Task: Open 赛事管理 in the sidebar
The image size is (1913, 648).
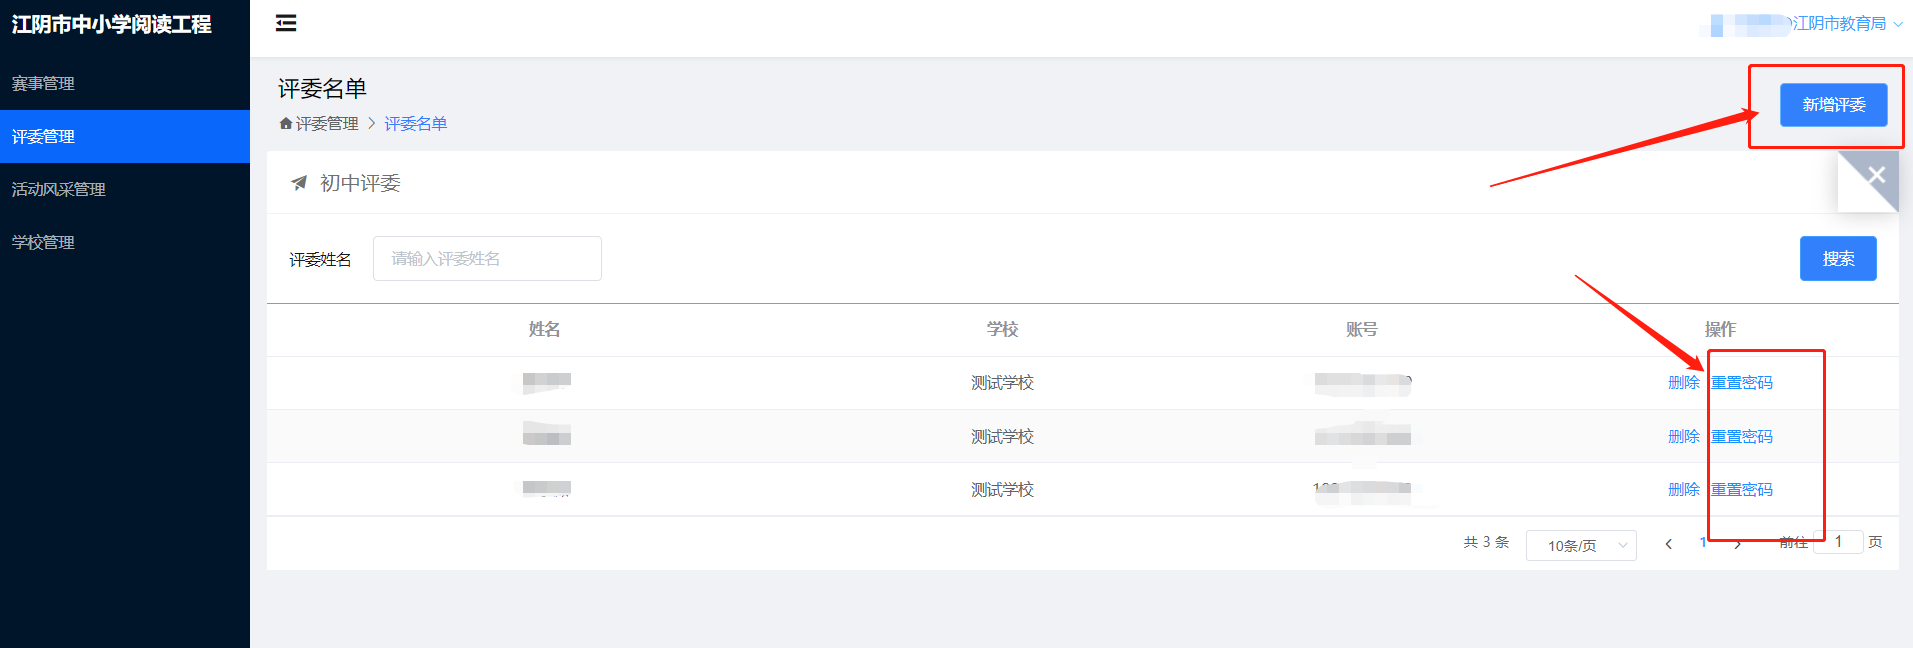Action: pos(43,84)
